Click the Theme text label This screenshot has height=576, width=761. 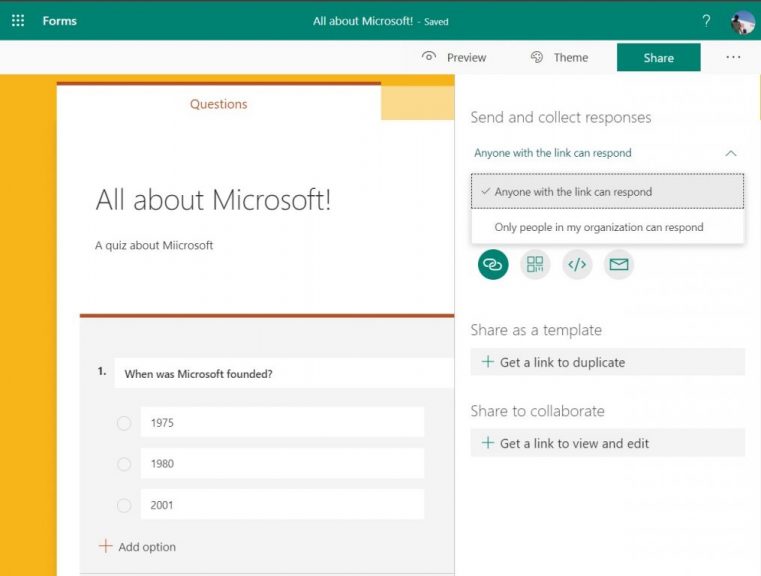point(571,57)
